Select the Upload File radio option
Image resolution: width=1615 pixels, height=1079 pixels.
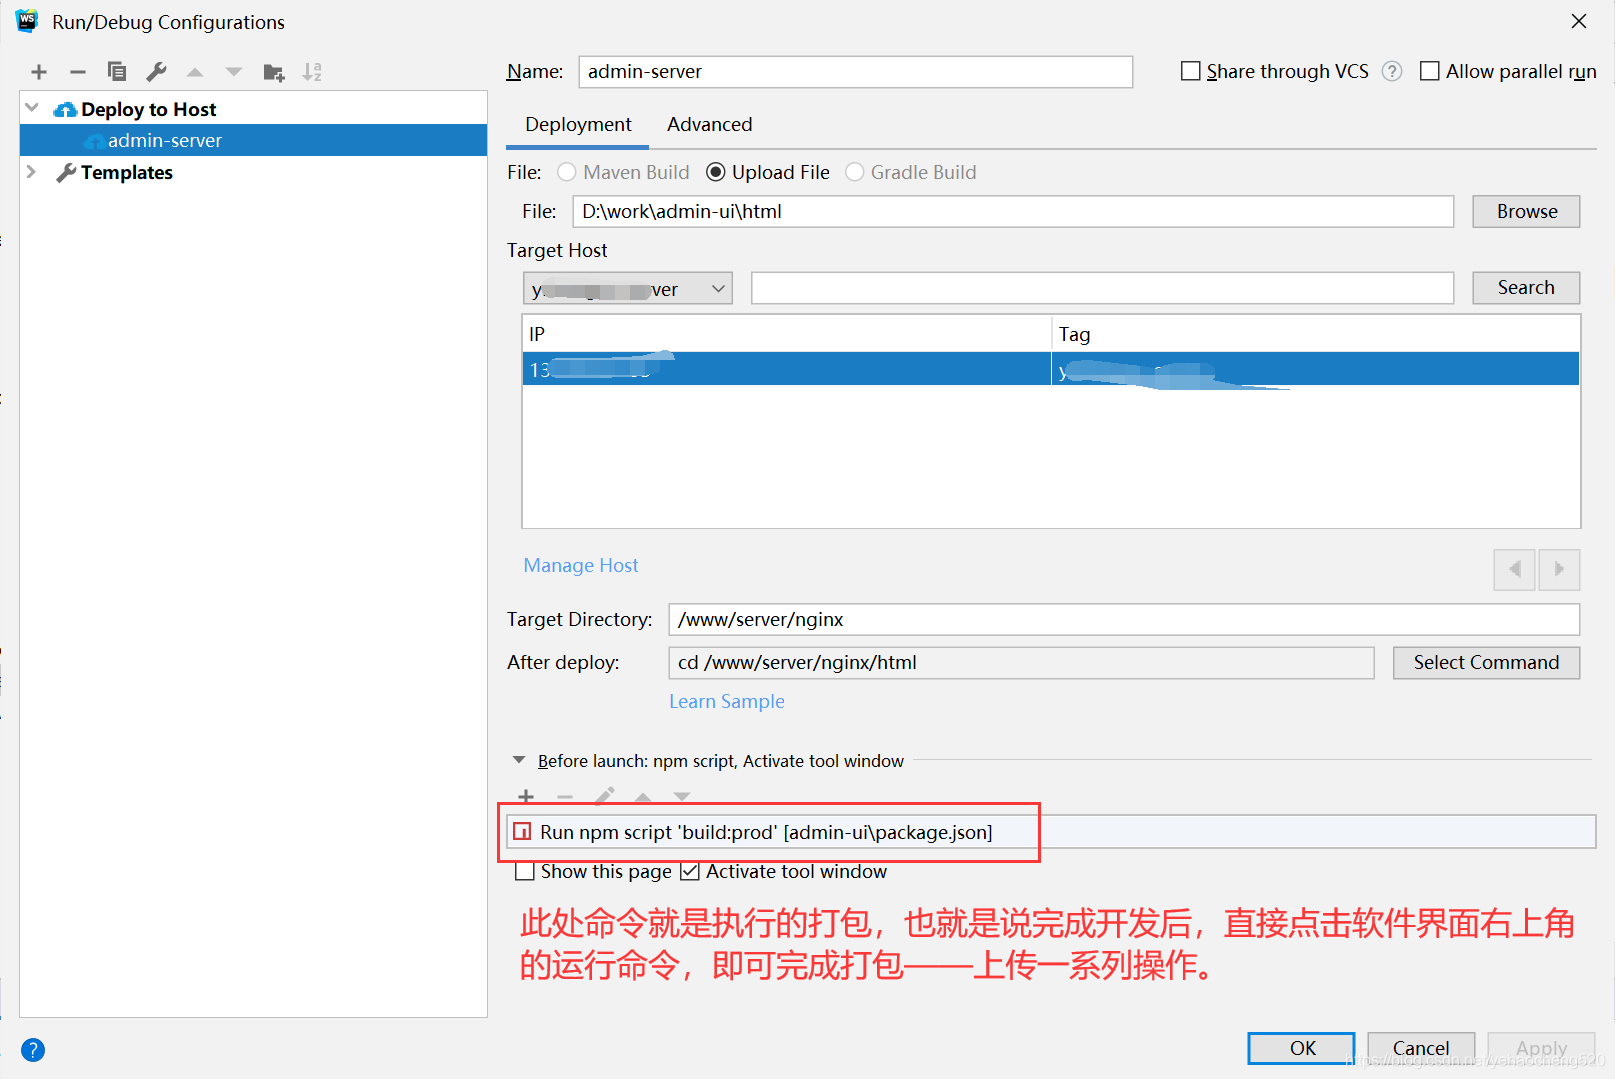pos(716,172)
